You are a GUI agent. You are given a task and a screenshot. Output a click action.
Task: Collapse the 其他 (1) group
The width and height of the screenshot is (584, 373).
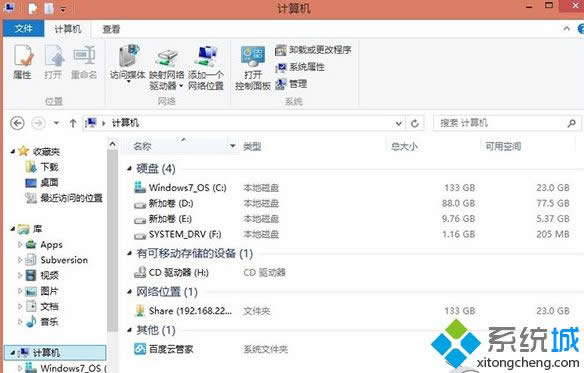[x=129, y=331]
